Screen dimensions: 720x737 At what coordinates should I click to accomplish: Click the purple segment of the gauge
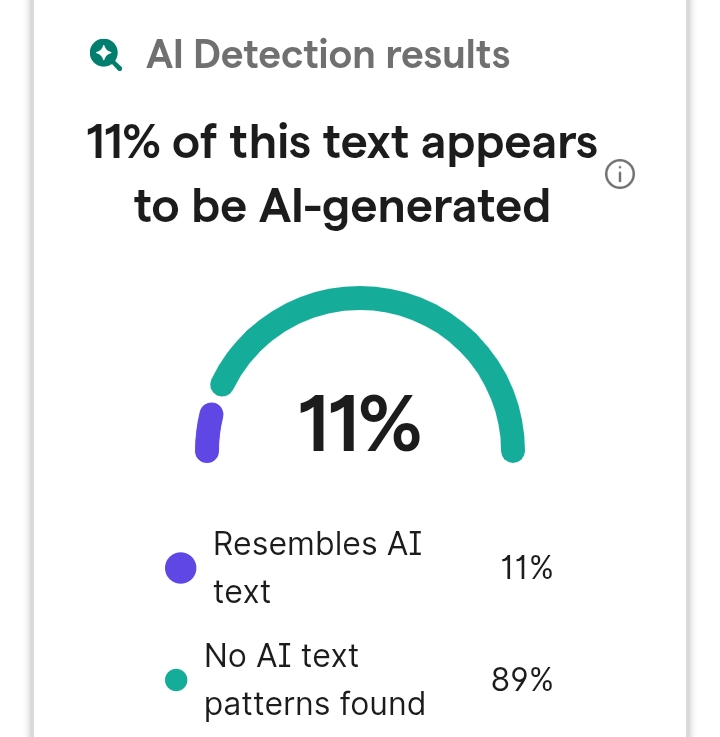[x=208, y=432]
